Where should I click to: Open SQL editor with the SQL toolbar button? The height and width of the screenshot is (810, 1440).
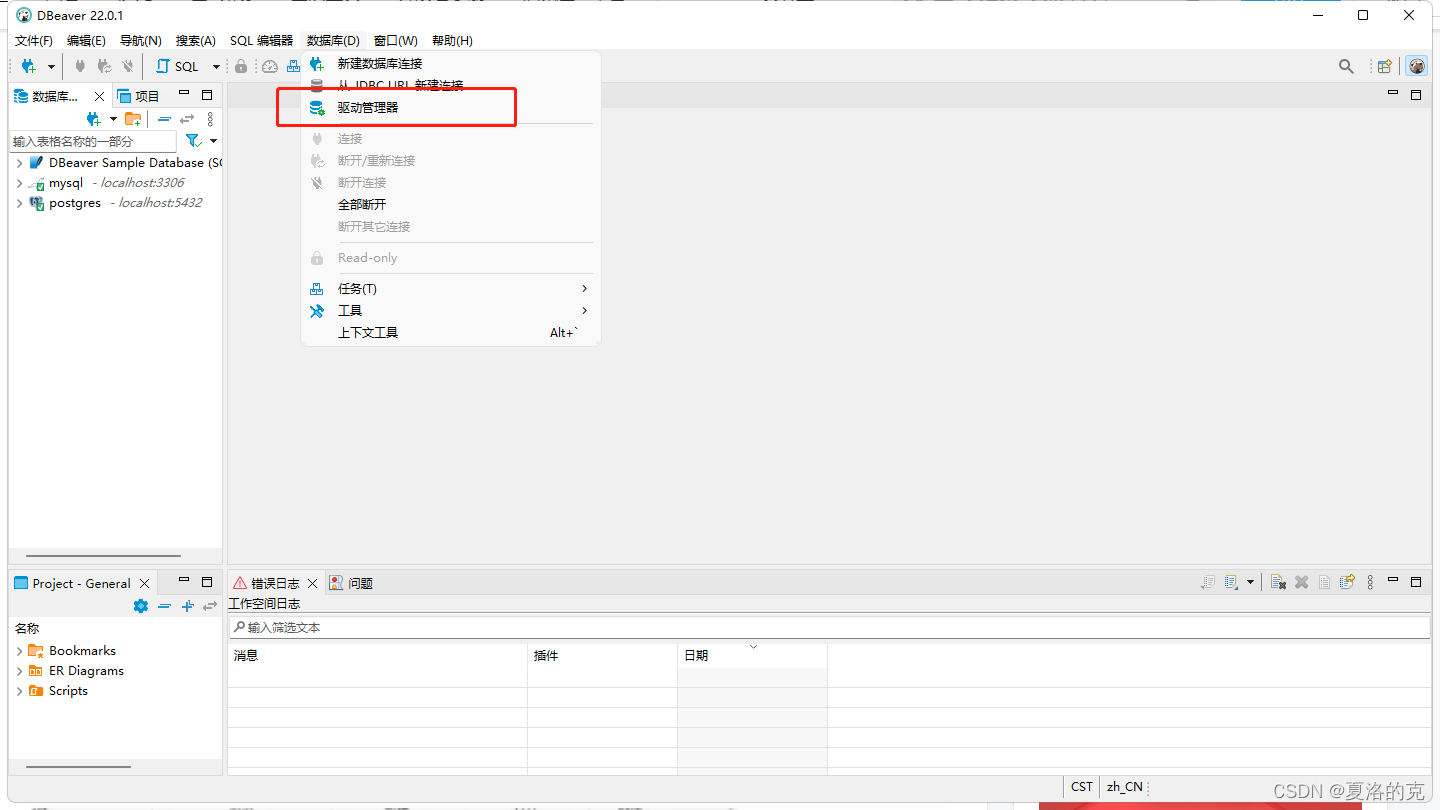(178, 67)
